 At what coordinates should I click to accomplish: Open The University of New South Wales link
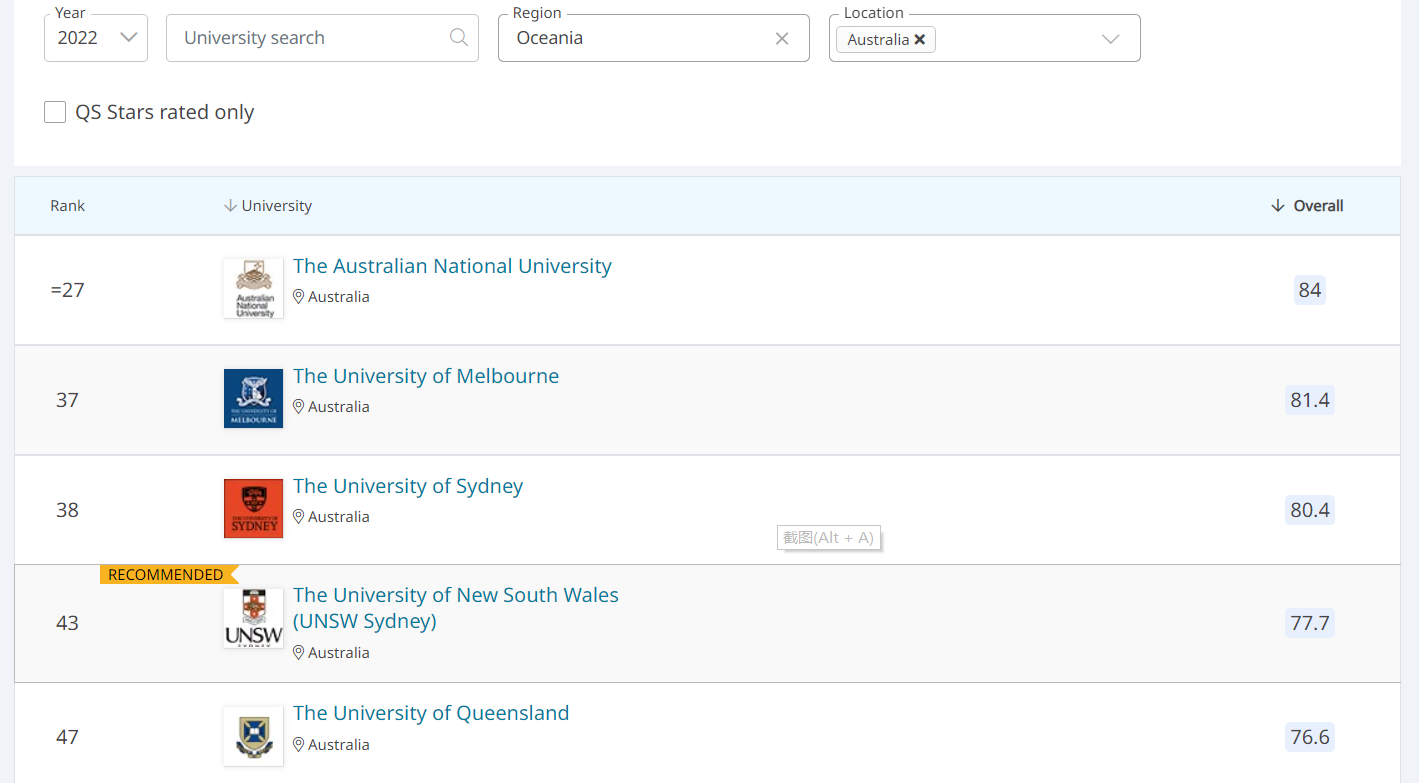(456, 596)
